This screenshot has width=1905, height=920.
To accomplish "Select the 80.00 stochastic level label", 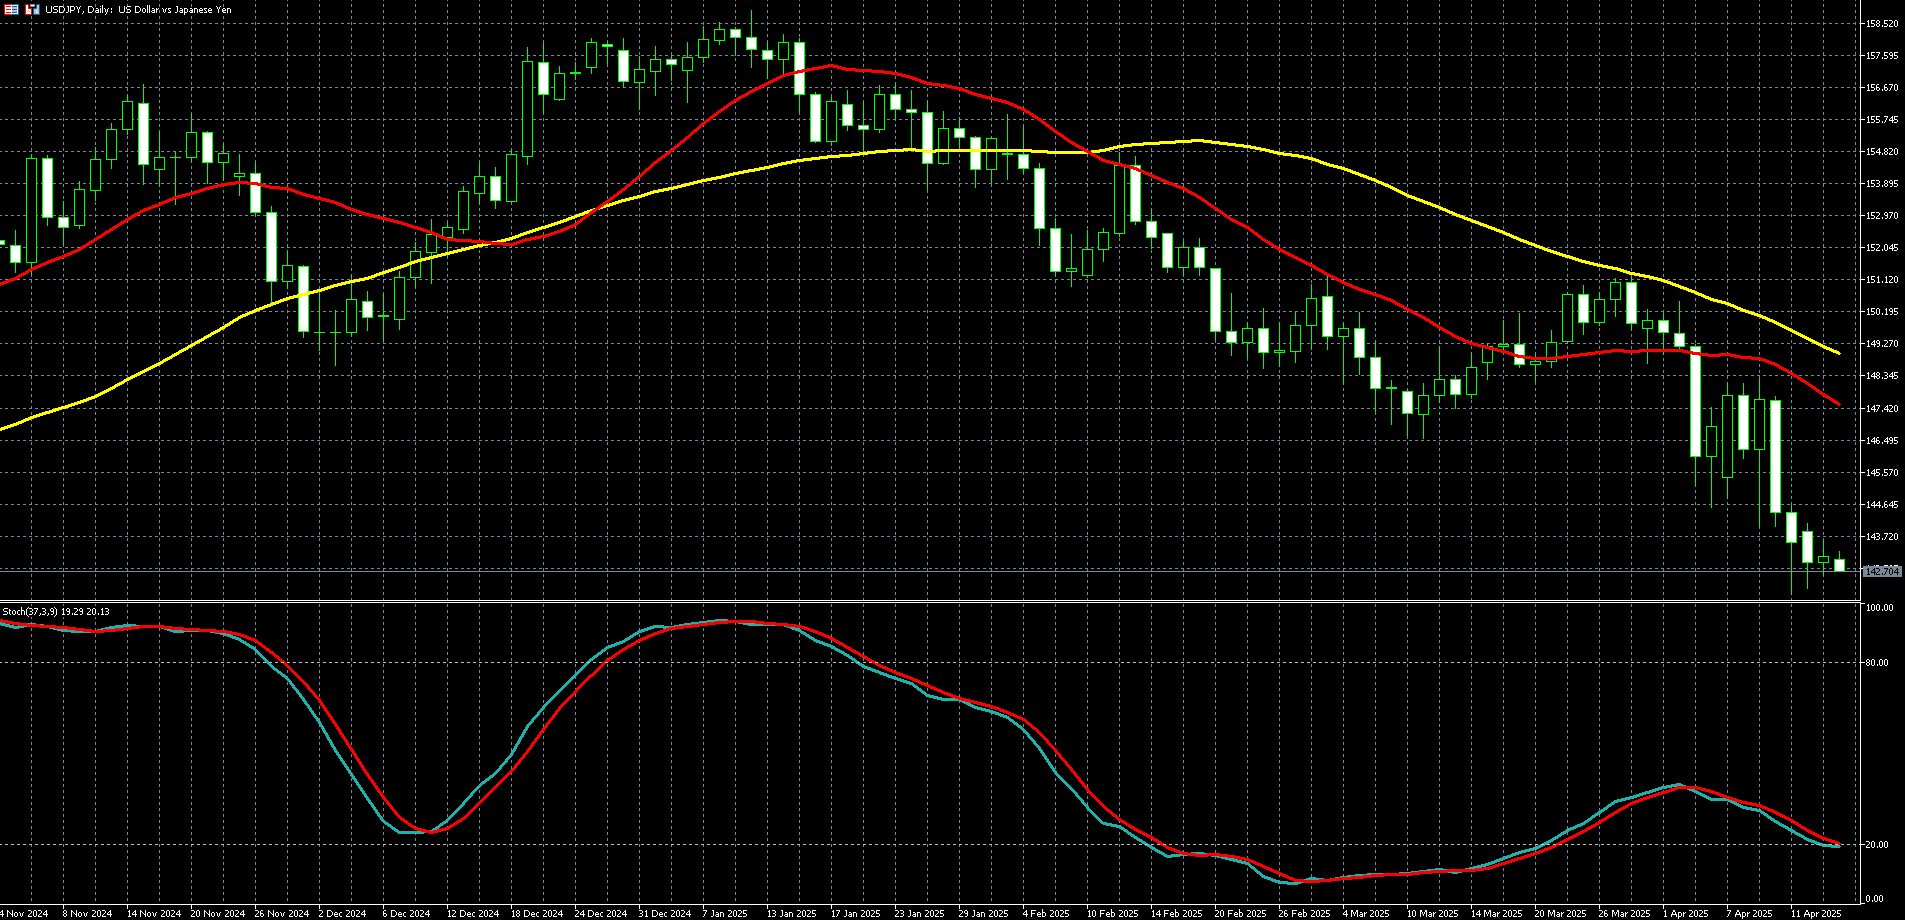I will tap(1877, 662).
